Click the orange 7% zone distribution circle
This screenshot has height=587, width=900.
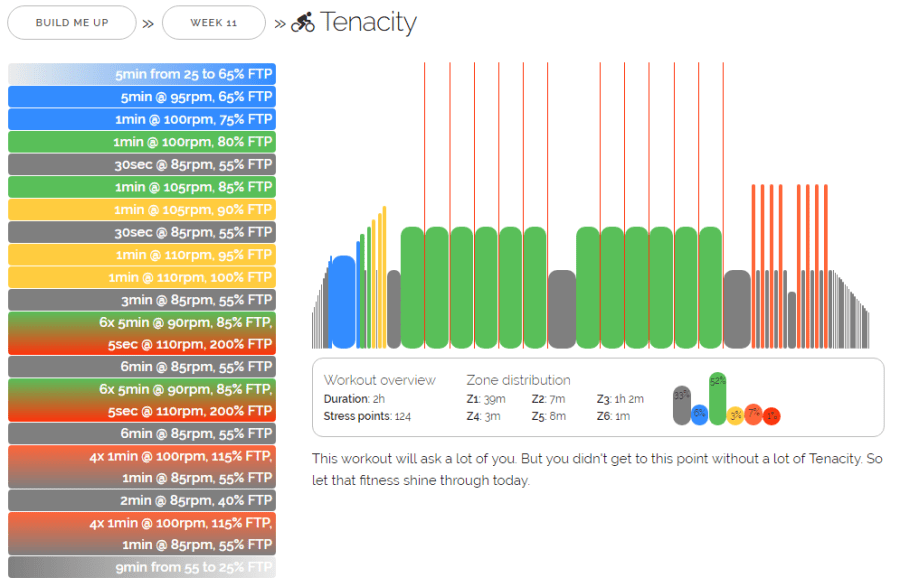753,414
